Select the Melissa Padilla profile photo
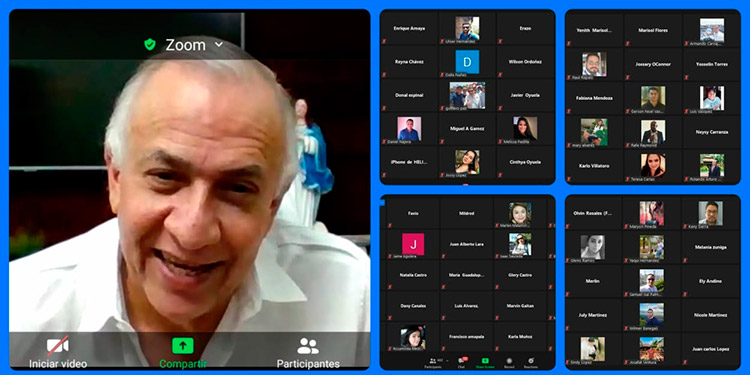The width and height of the screenshot is (750, 375). click(x=525, y=128)
